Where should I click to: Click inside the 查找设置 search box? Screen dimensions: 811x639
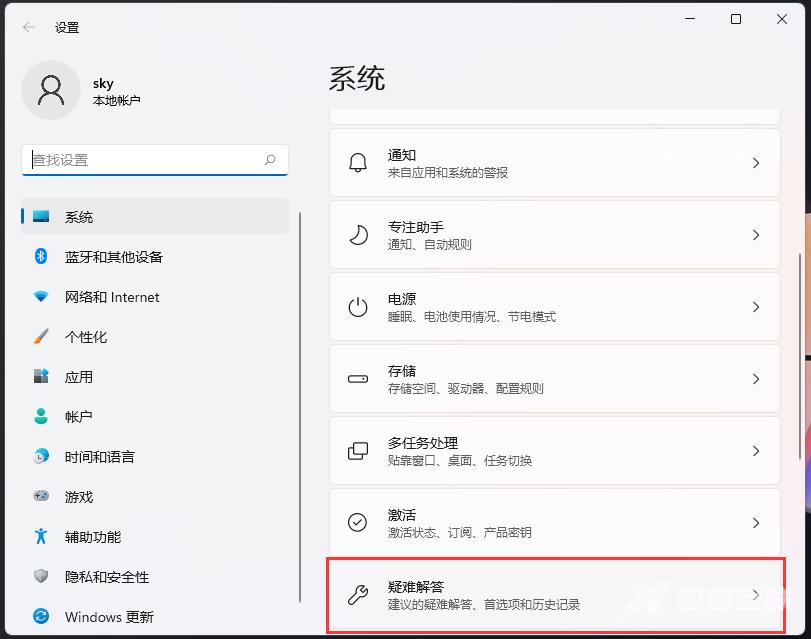tap(150, 159)
